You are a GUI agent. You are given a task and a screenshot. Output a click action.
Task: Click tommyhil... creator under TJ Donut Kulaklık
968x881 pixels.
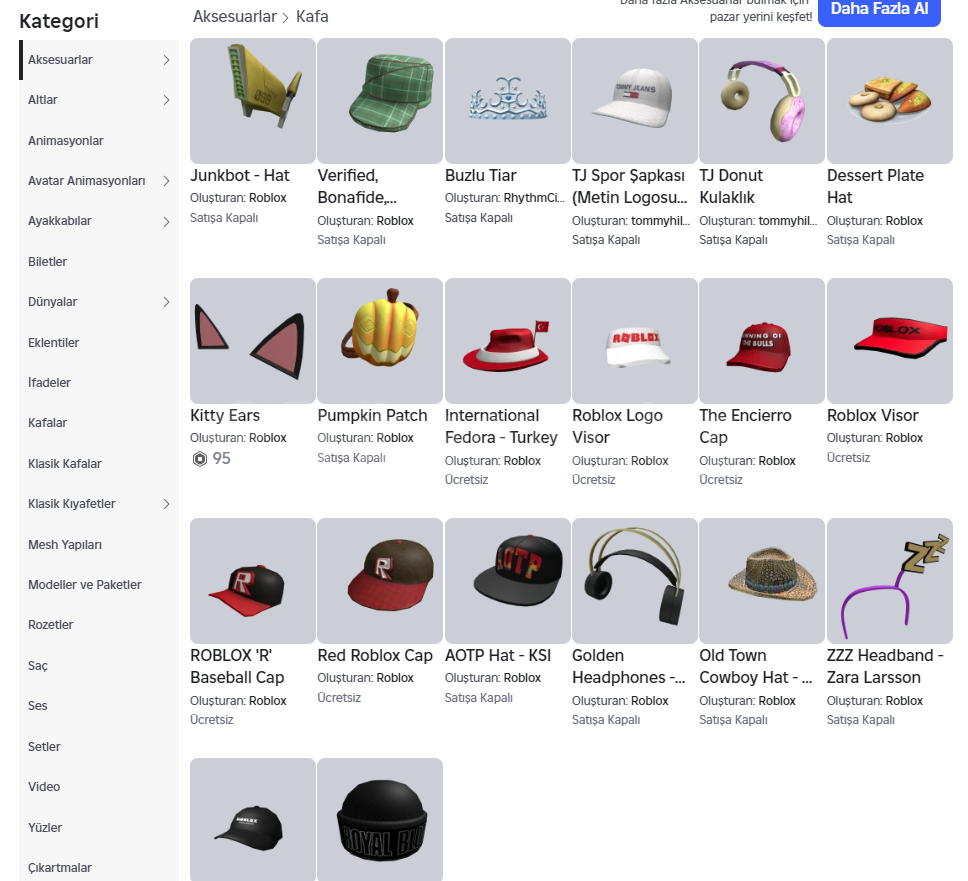(x=788, y=220)
